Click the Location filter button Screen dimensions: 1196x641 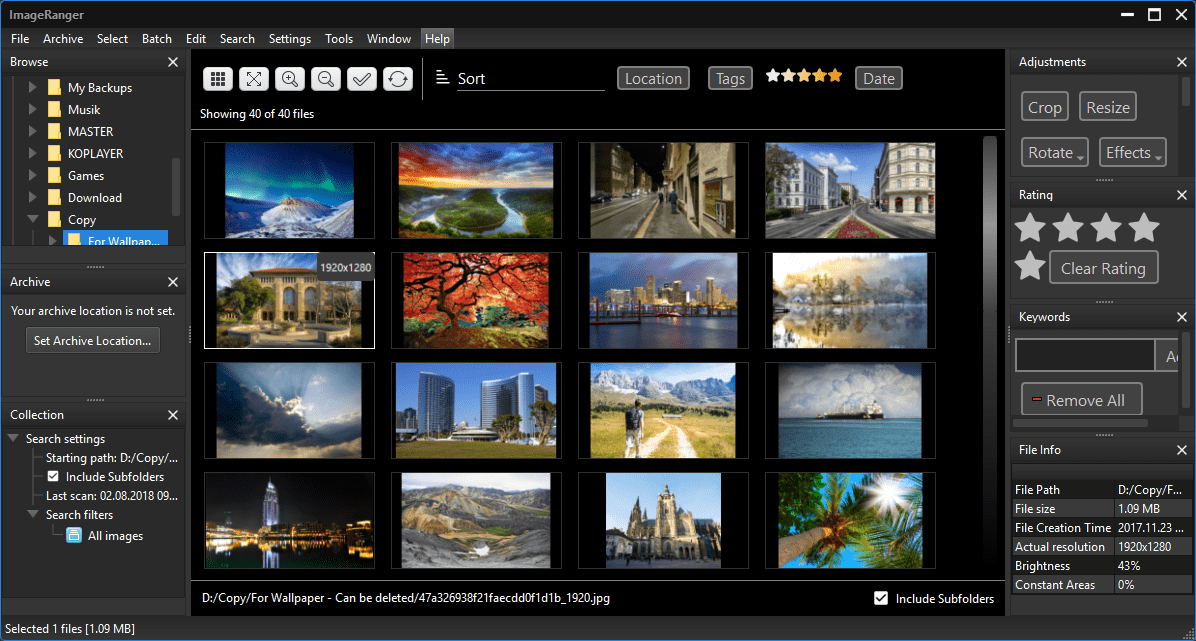pyautogui.click(x=654, y=79)
